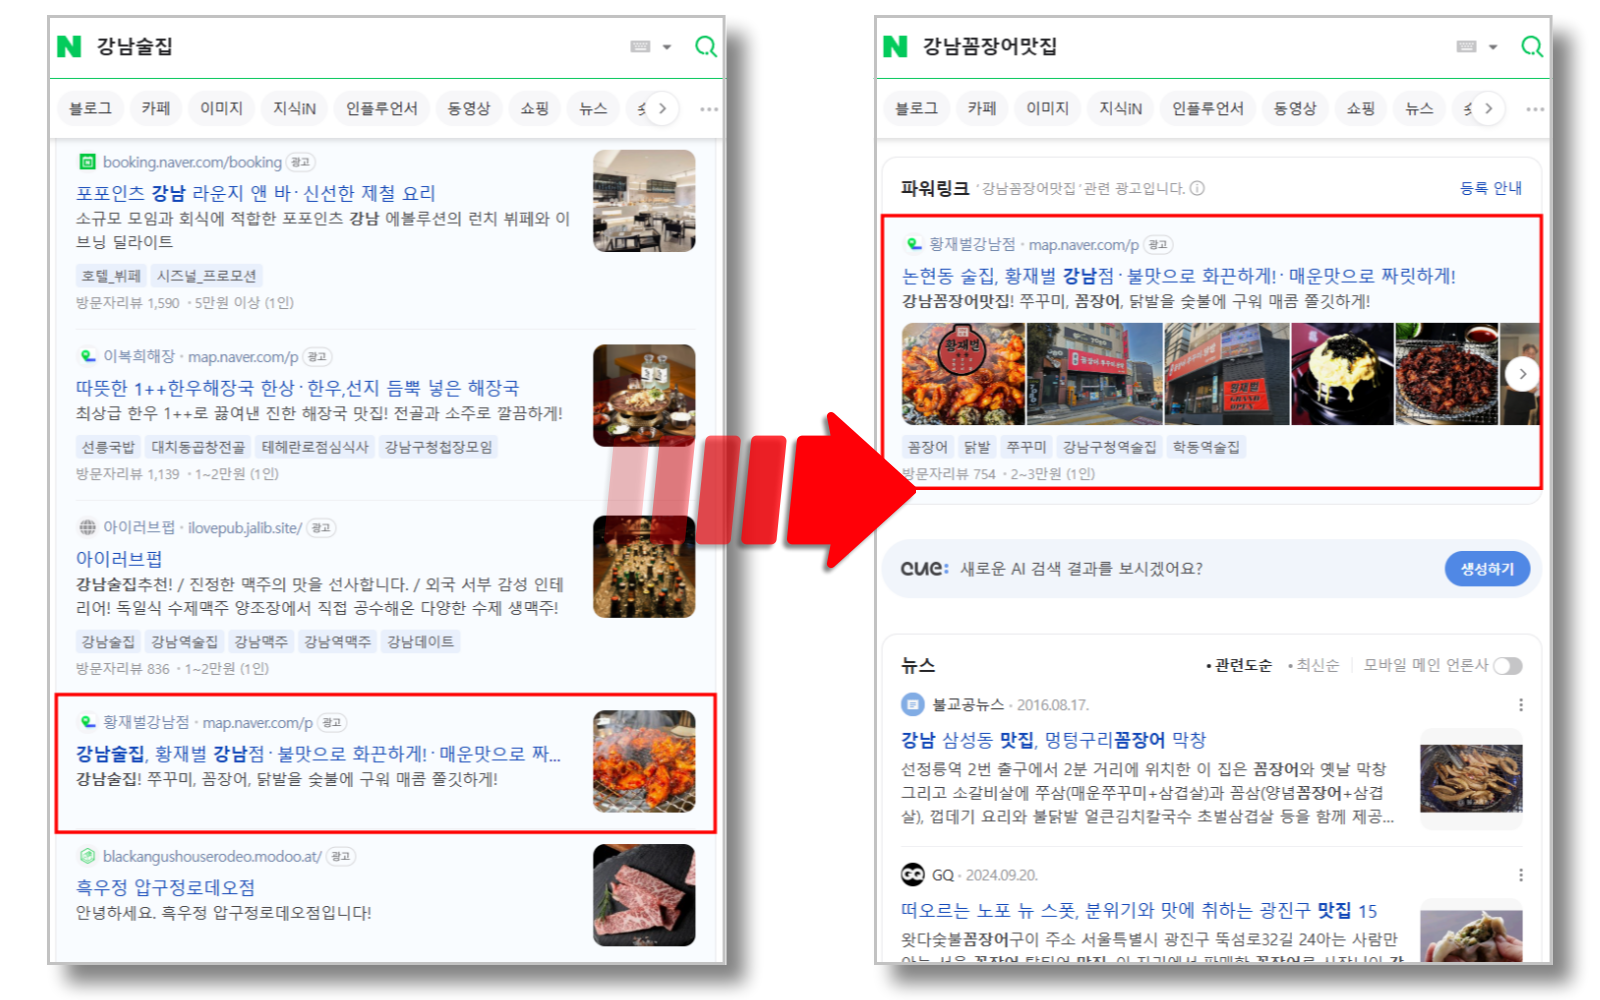The height and width of the screenshot is (1000, 1600).
Task: Click the raw beef thumbnail for 흑우정
Action: [644, 895]
